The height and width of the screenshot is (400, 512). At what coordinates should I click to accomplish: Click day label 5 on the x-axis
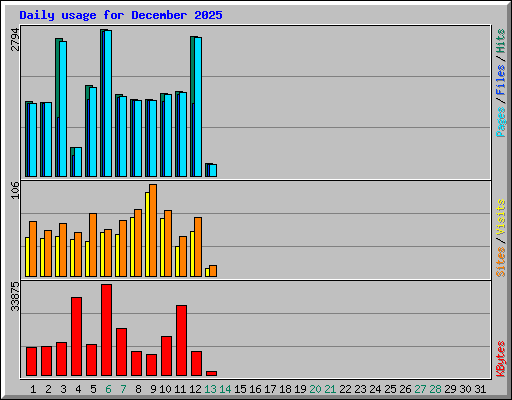click(93, 389)
